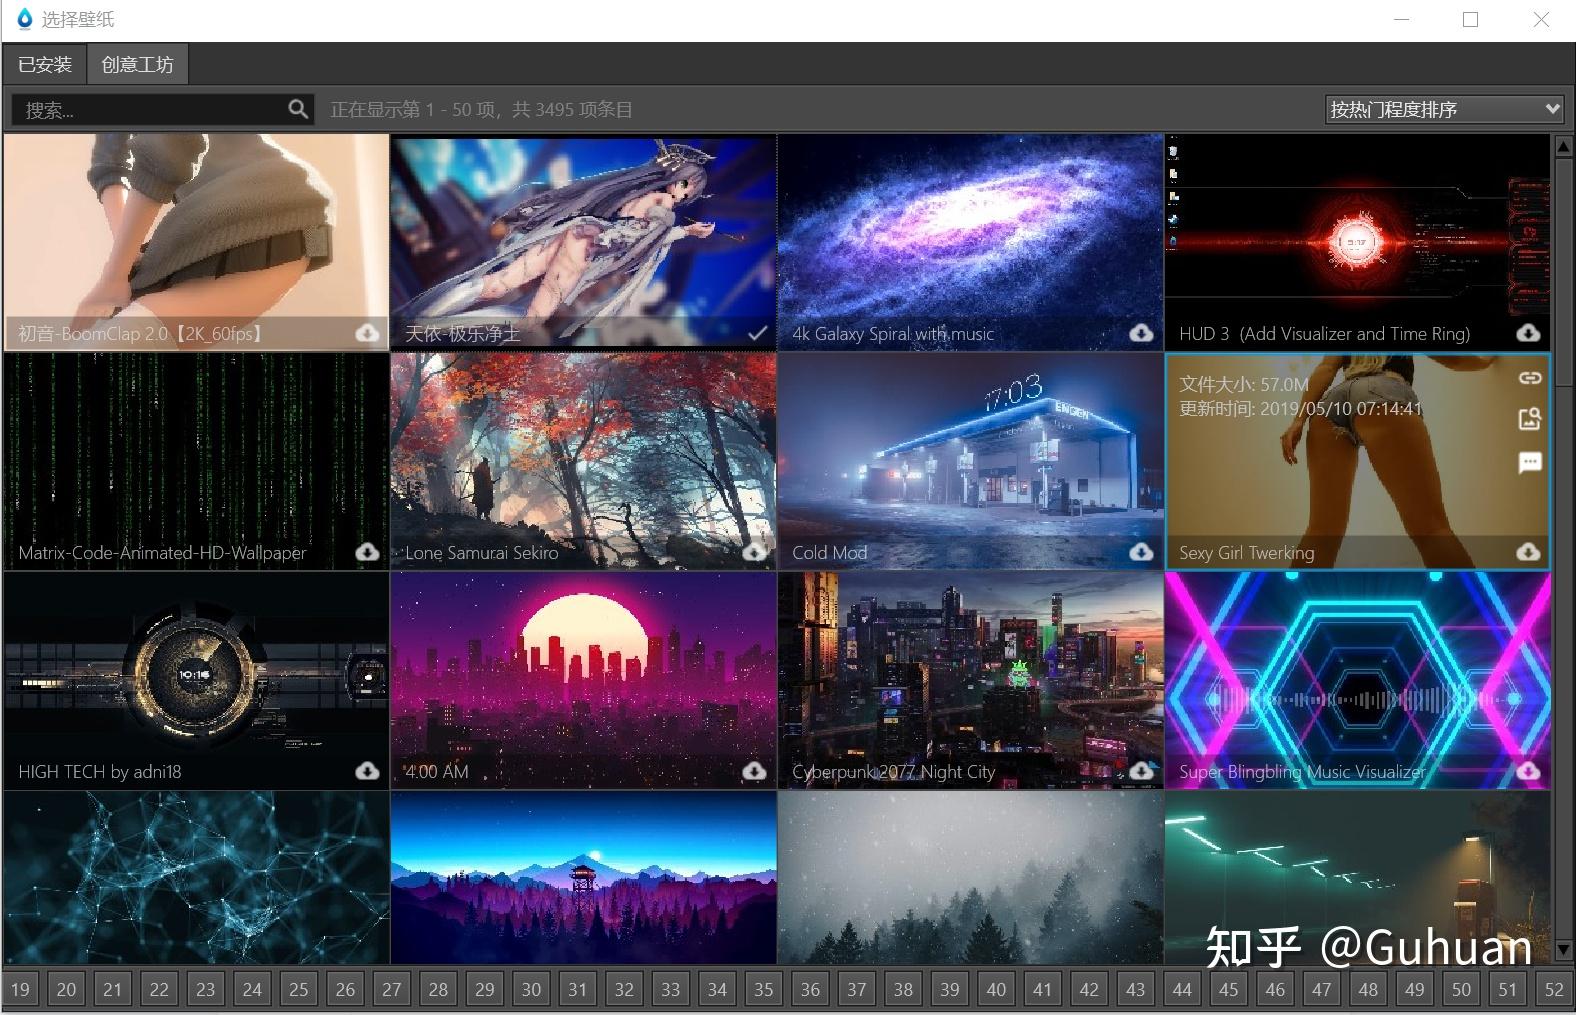1576x1015 pixels.
Task: Download HIGH TECH by adni18 via its cloud icon
Action: pos(367,771)
